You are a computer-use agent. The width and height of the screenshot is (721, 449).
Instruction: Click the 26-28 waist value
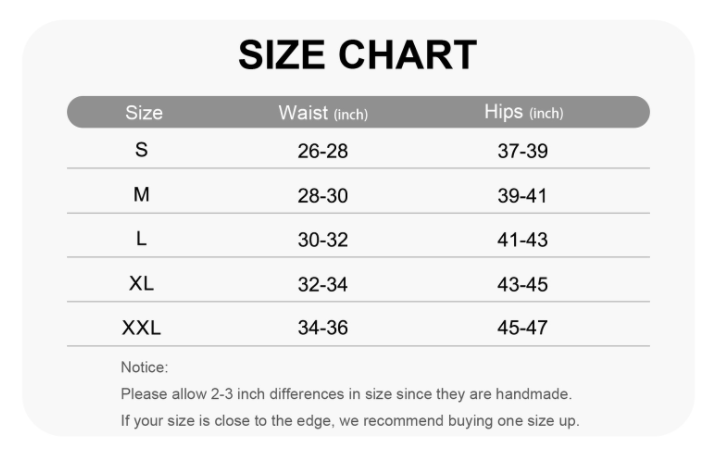(x=322, y=152)
